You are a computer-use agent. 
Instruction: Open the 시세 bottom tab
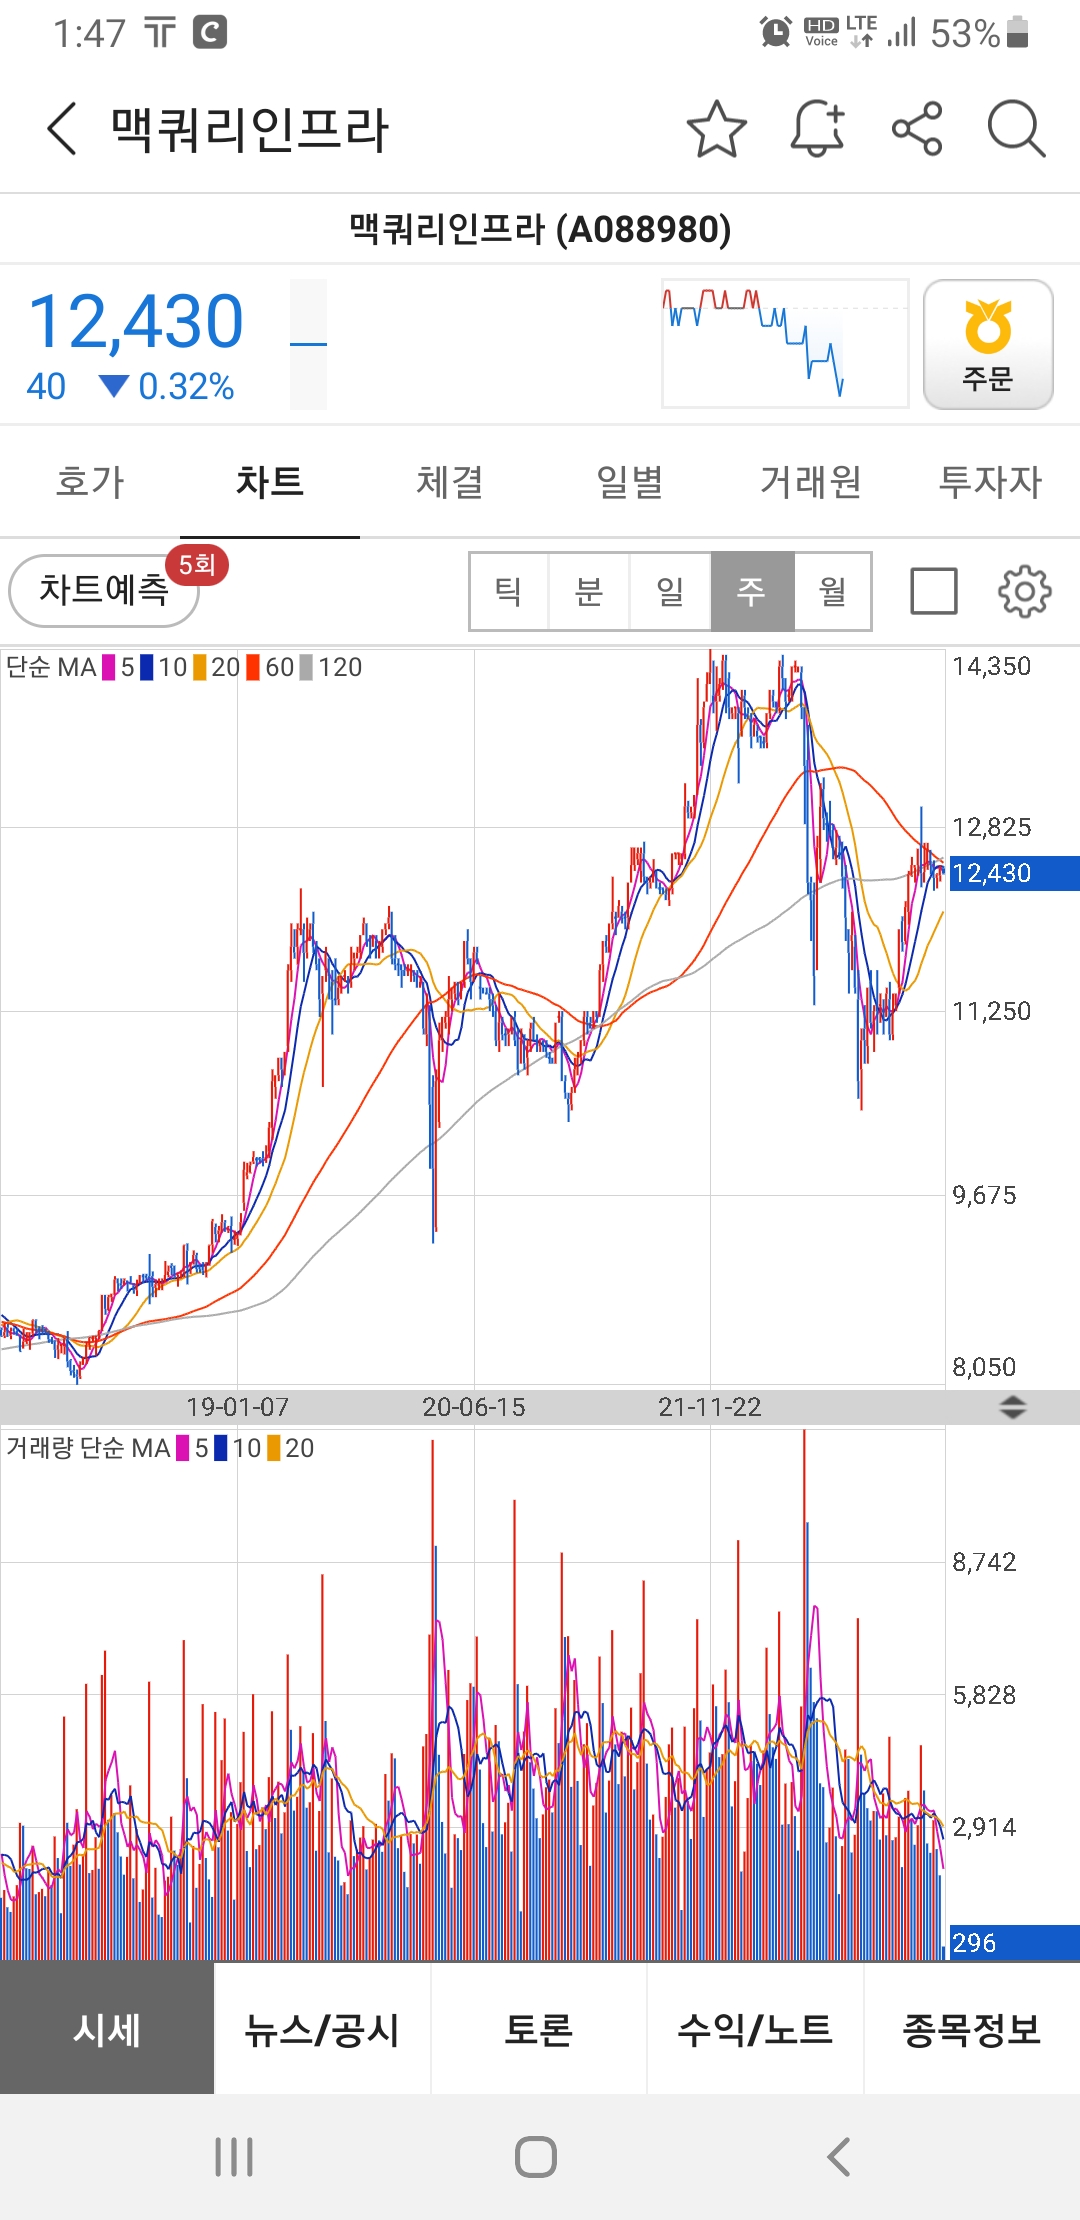(107, 2029)
